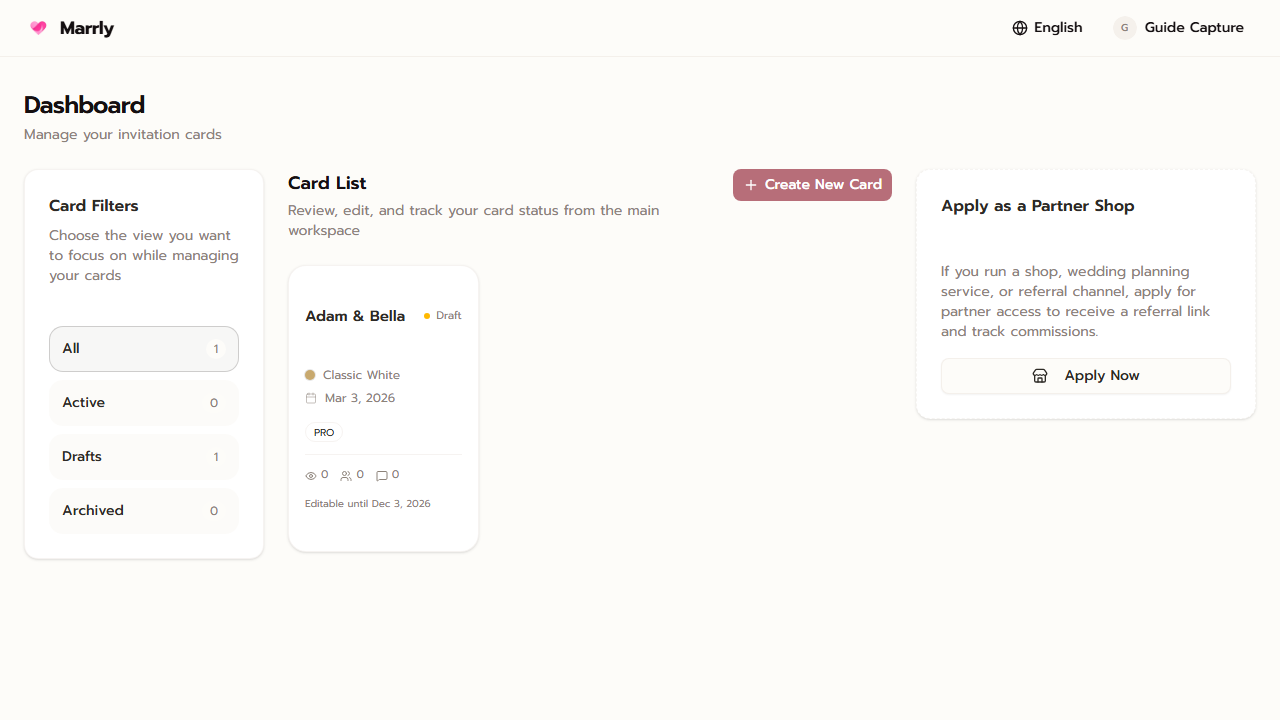
Task: Click the shop icon inside Apply Now
Action: pyautogui.click(x=1039, y=375)
